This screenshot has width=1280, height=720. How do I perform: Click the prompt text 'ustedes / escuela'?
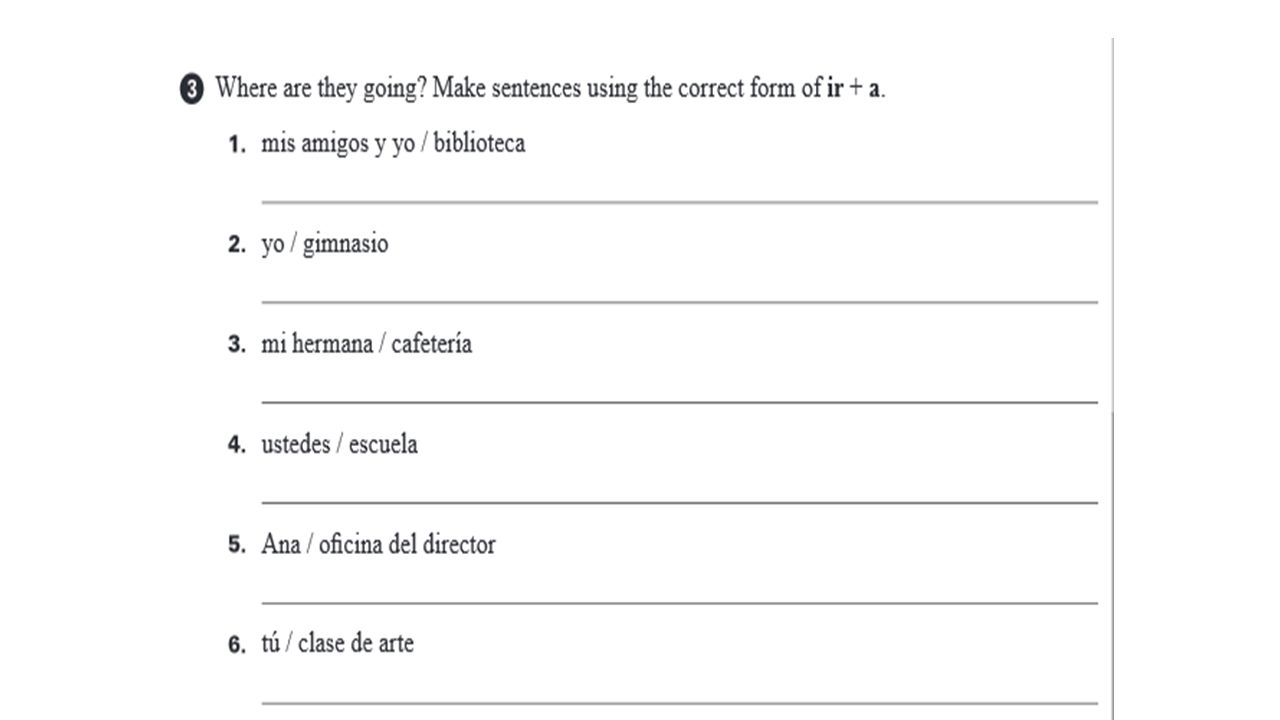click(339, 444)
